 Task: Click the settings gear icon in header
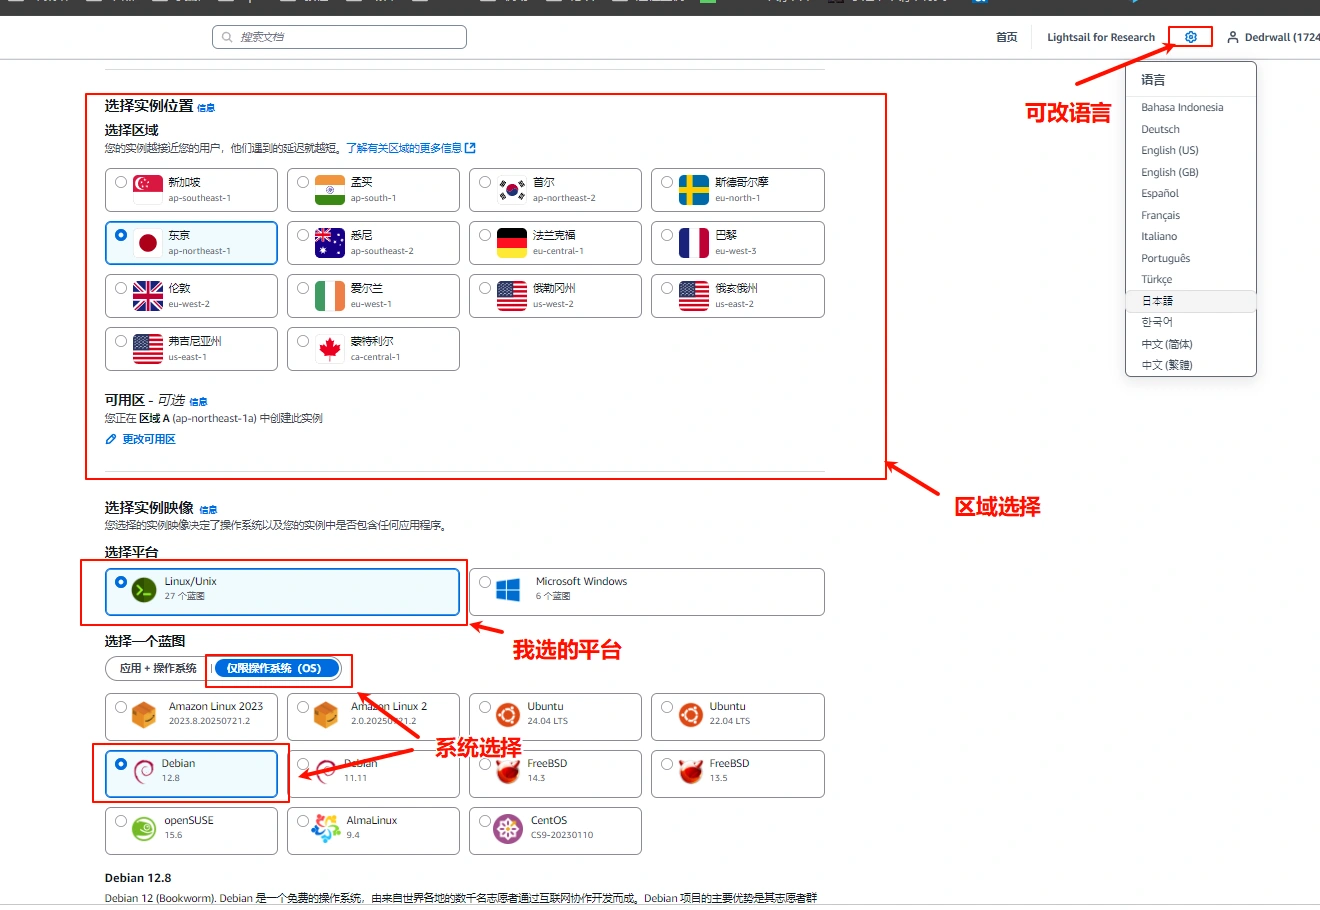point(1190,37)
